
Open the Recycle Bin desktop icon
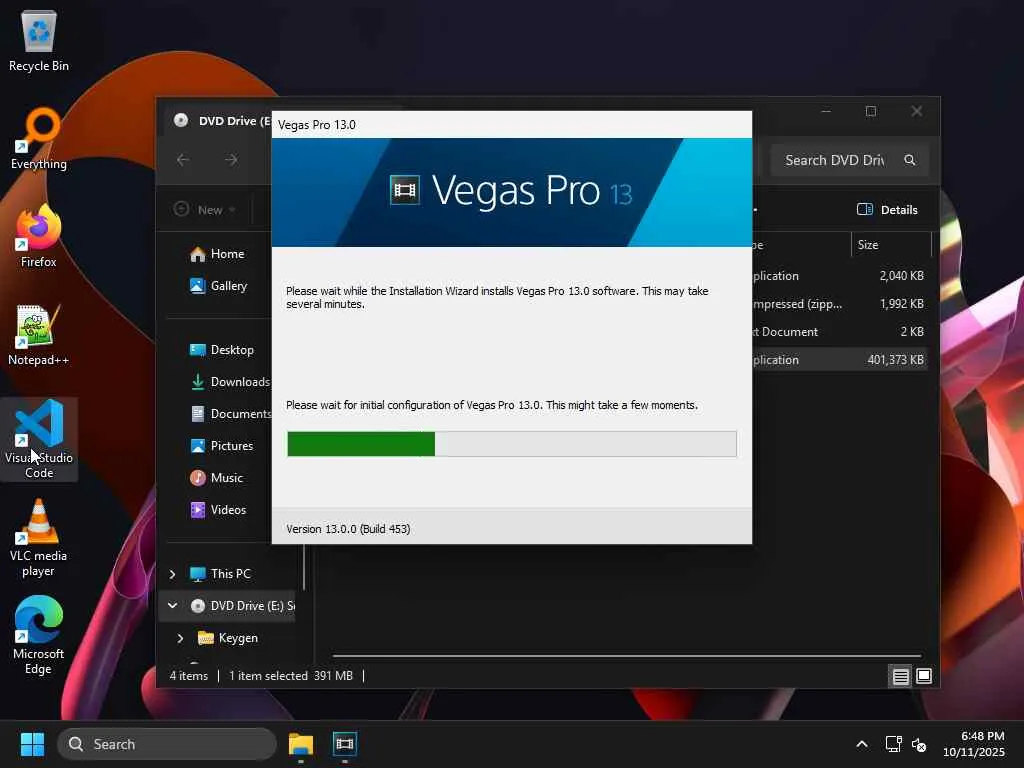point(39,40)
